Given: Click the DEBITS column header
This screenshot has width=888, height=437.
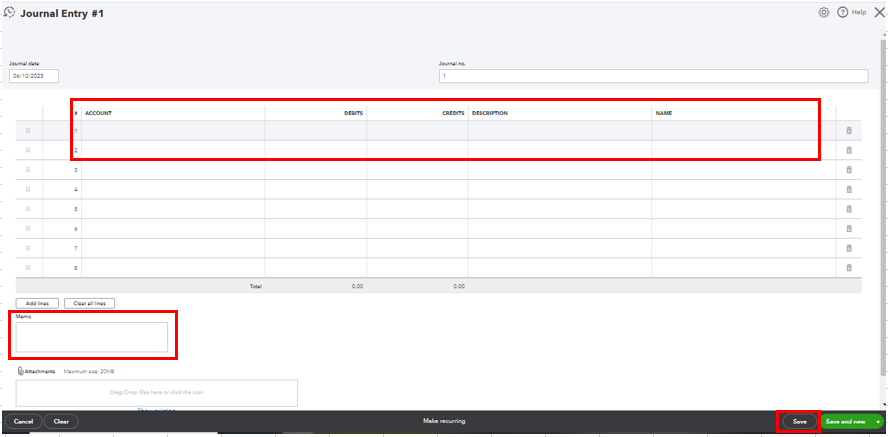Looking at the screenshot, I should (353, 113).
